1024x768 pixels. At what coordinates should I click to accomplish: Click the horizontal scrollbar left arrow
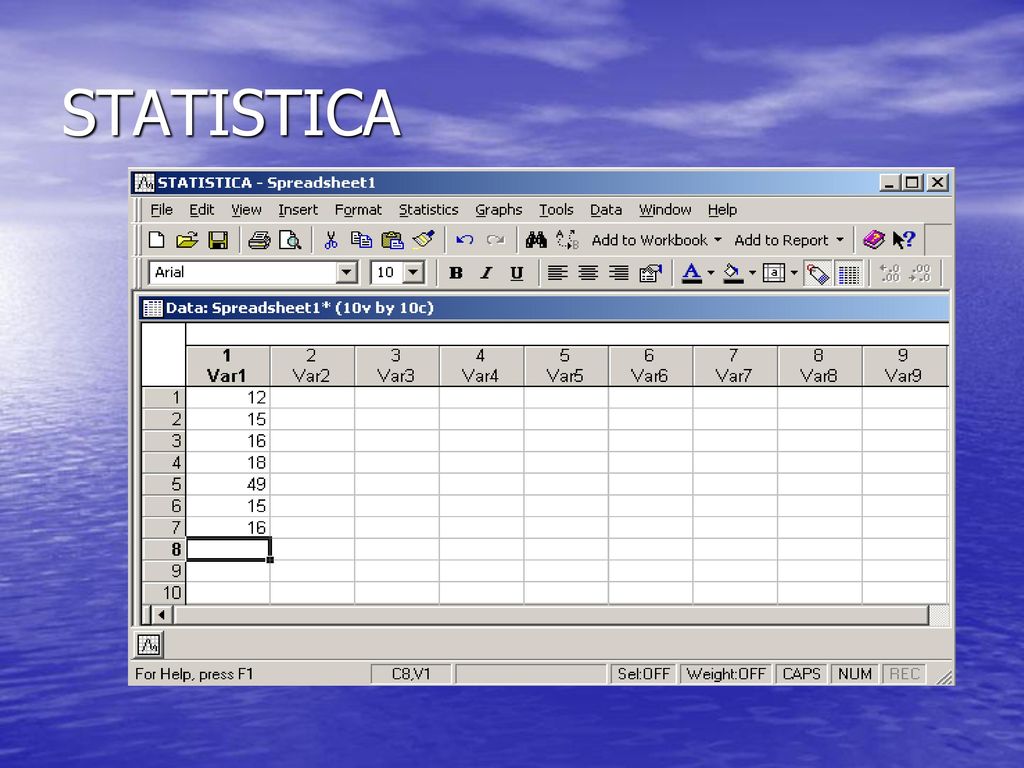161,615
